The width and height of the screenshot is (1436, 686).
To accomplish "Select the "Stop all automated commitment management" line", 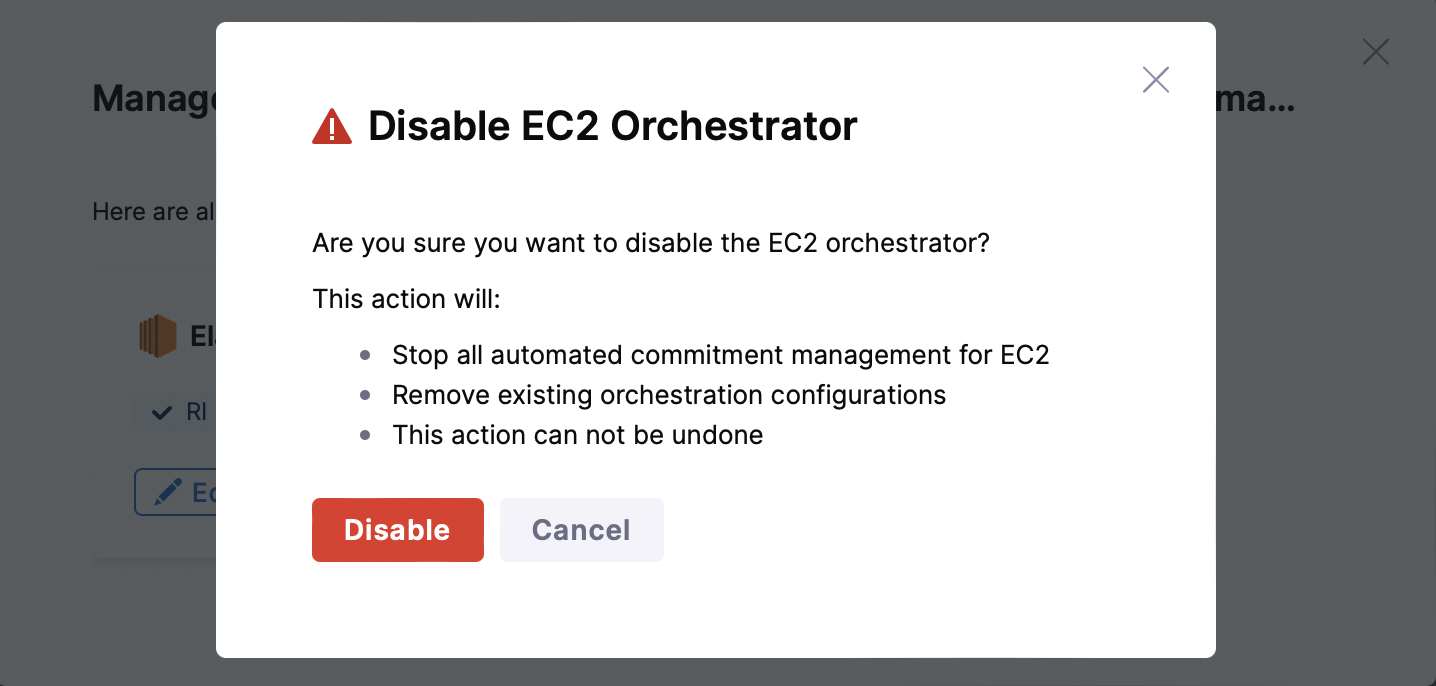I will coord(720,355).
